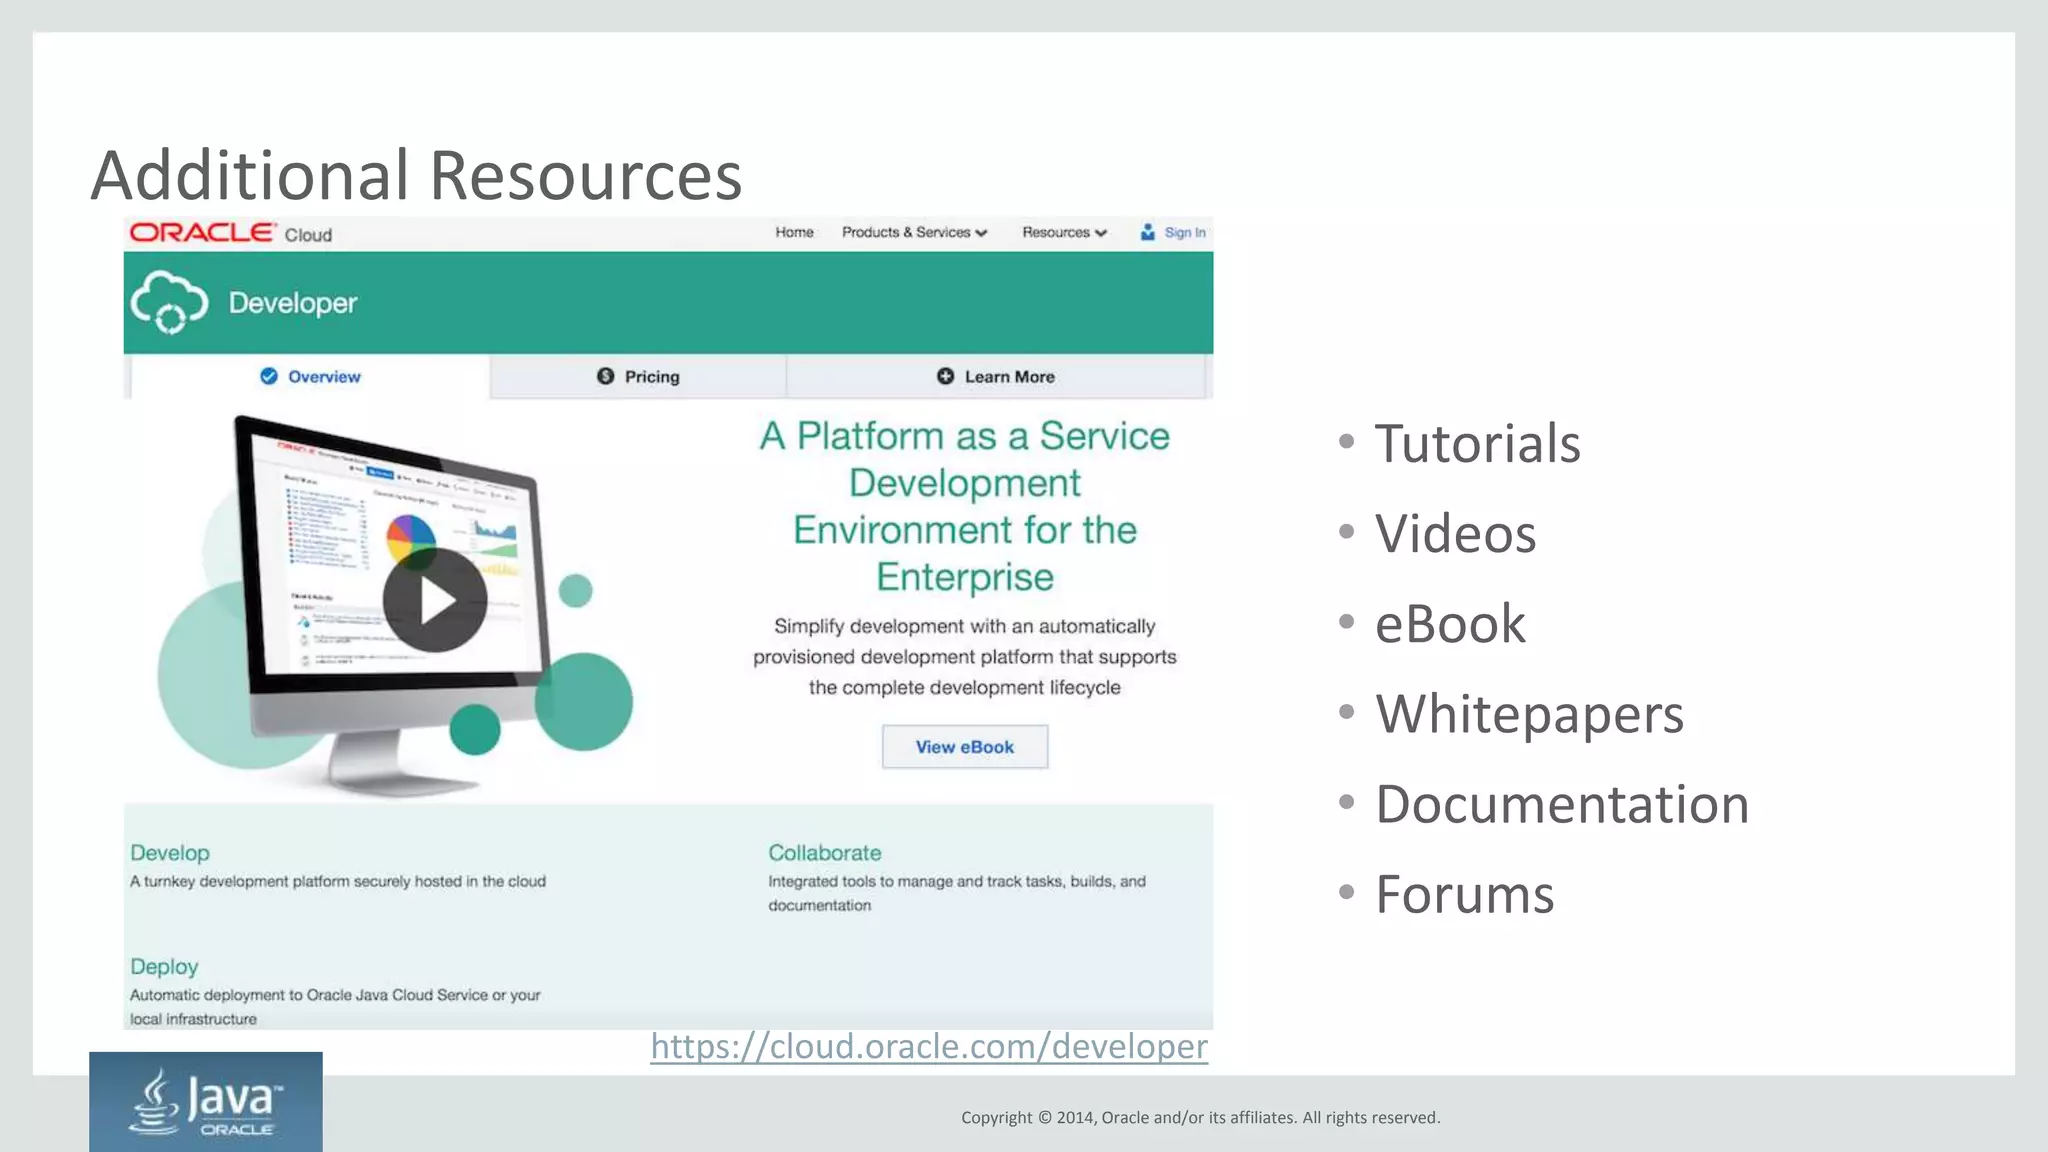
Task: Open the Learn More tab
Action: (x=996, y=377)
